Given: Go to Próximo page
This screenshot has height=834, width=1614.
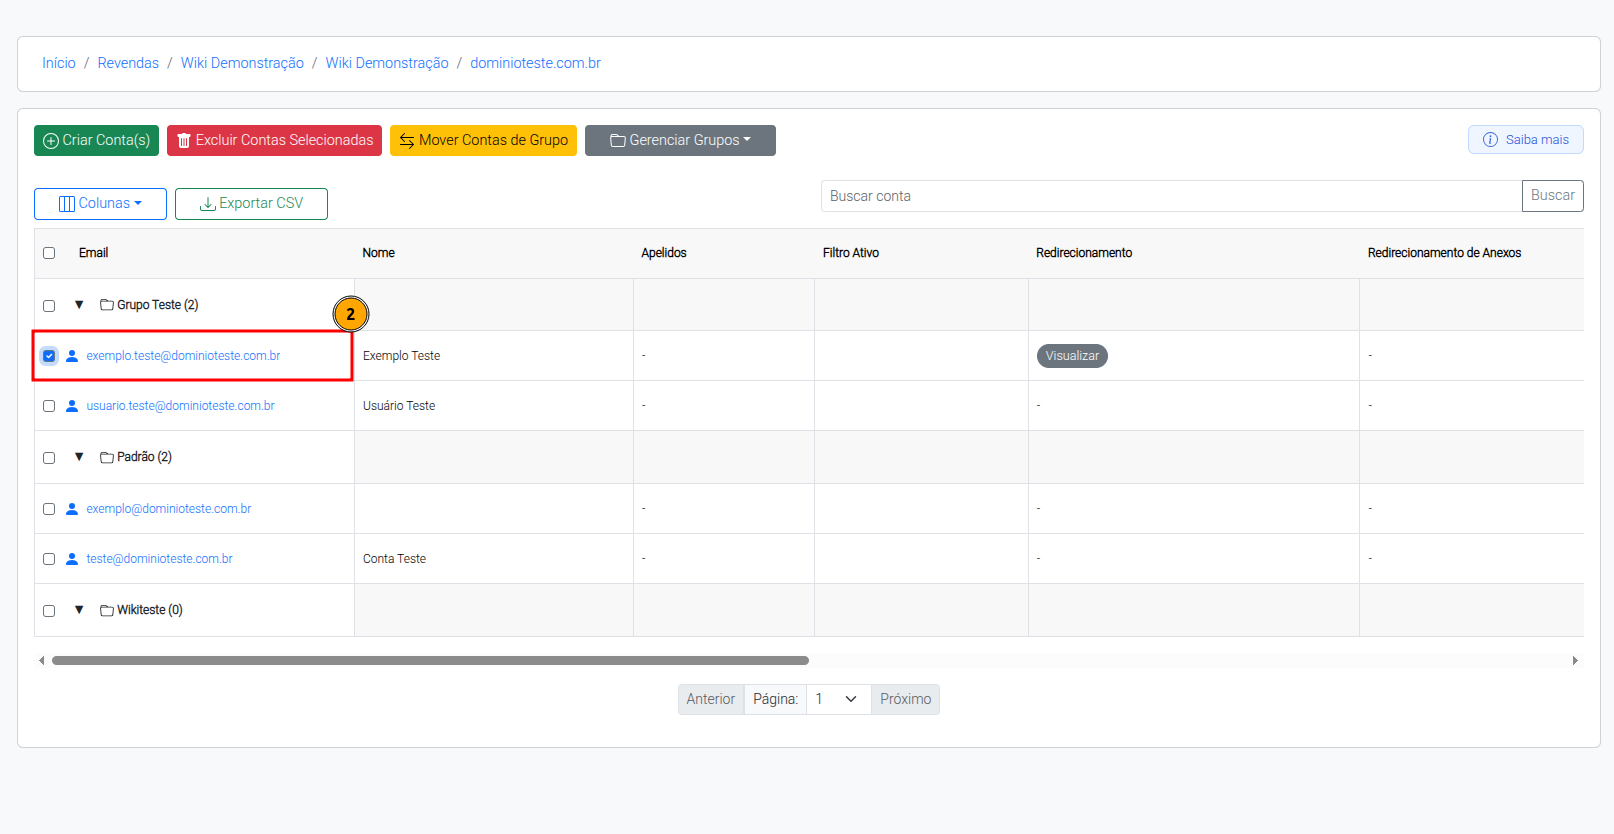Looking at the screenshot, I should point(905,699).
